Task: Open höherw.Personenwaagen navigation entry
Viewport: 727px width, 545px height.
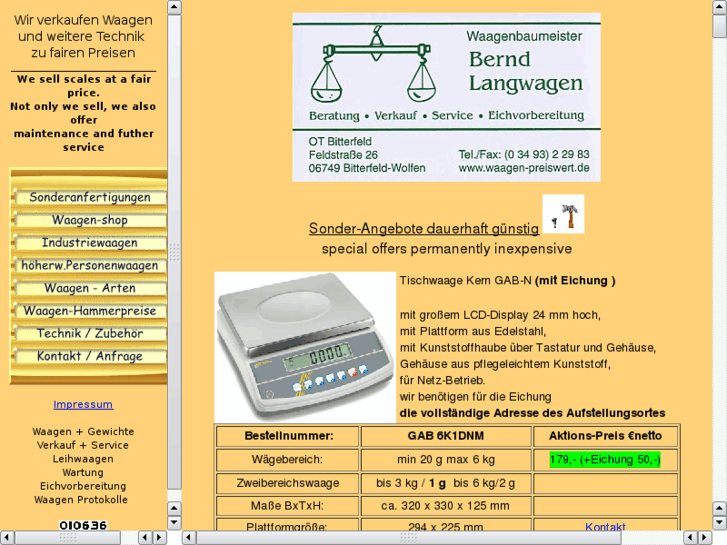Action: point(90,266)
